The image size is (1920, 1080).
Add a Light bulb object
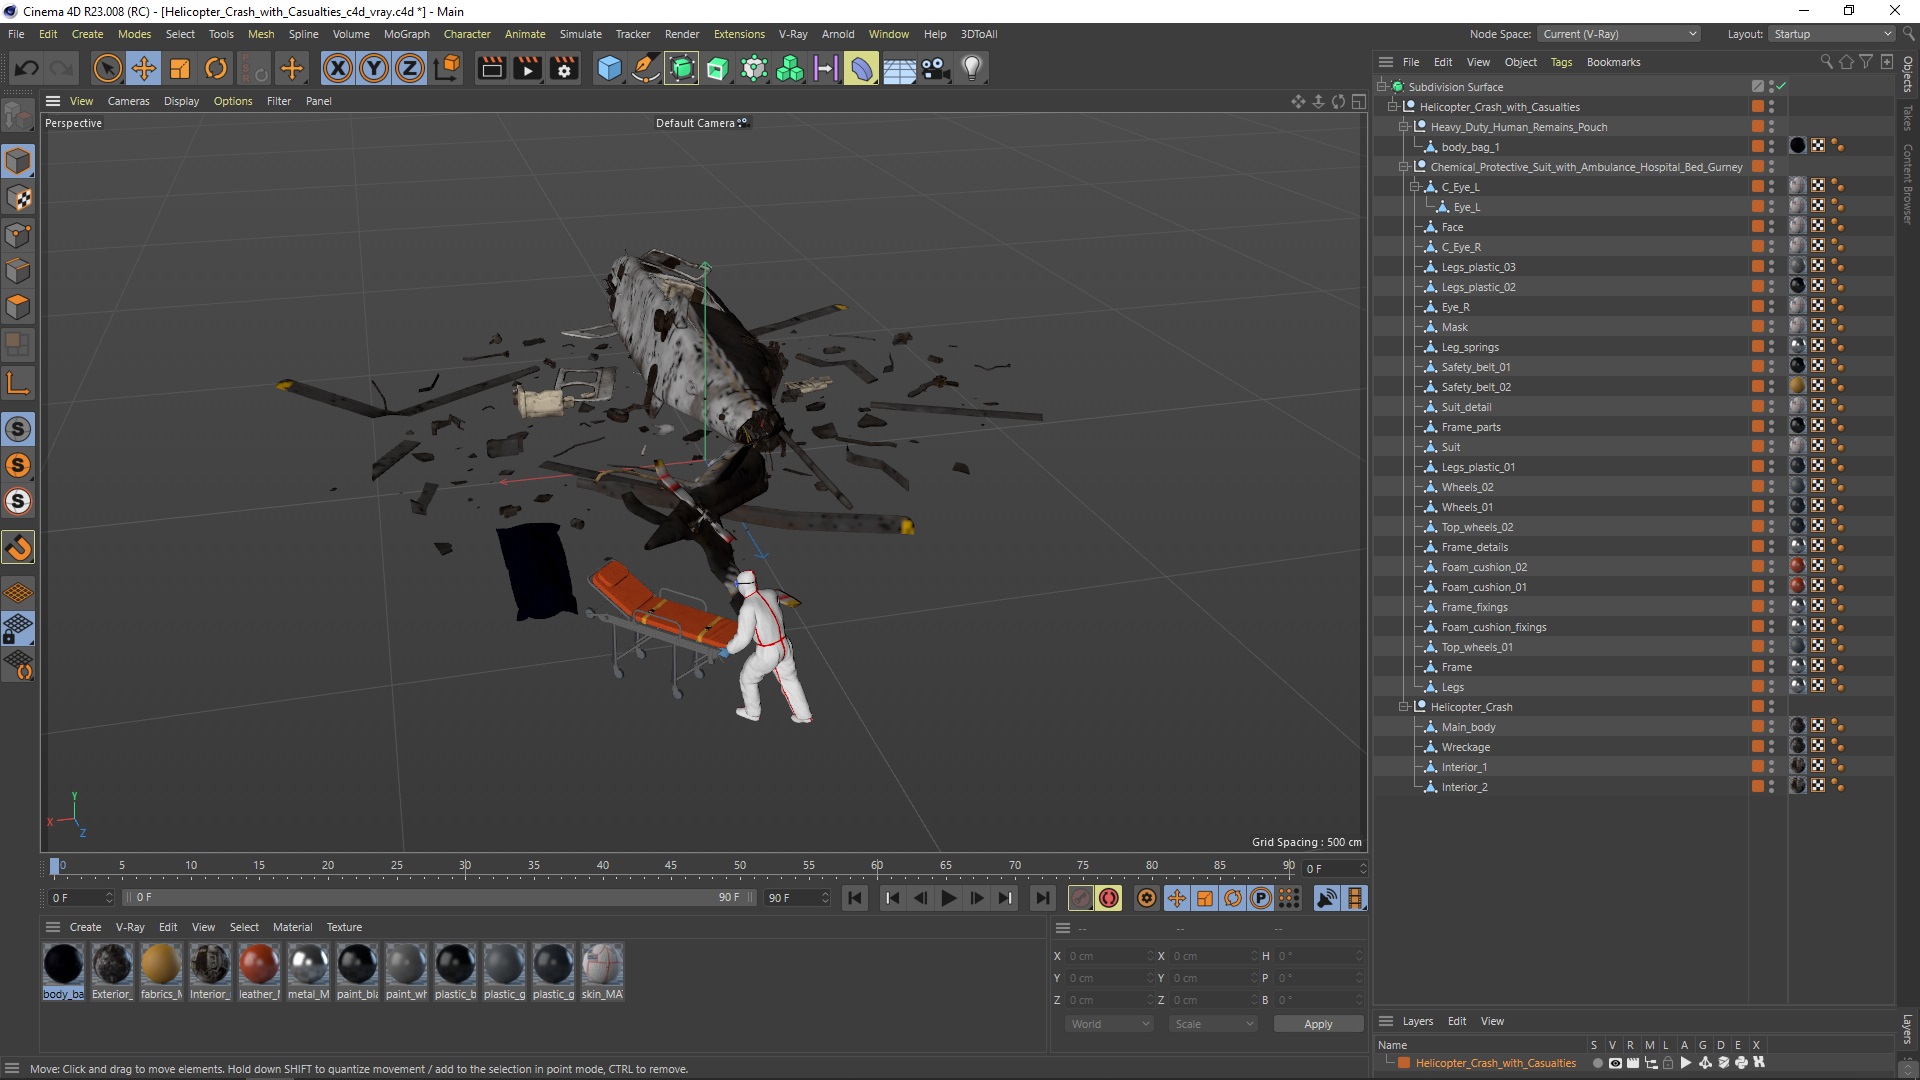(x=972, y=68)
